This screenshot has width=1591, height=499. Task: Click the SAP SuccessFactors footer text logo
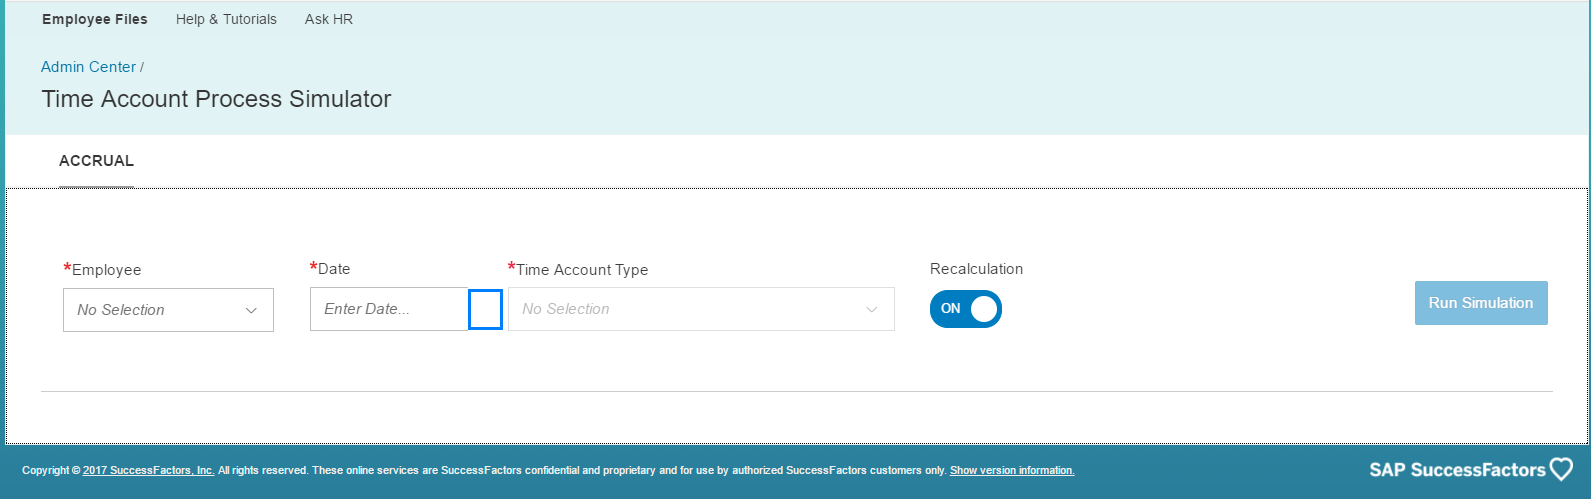click(x=1458, y=470)
